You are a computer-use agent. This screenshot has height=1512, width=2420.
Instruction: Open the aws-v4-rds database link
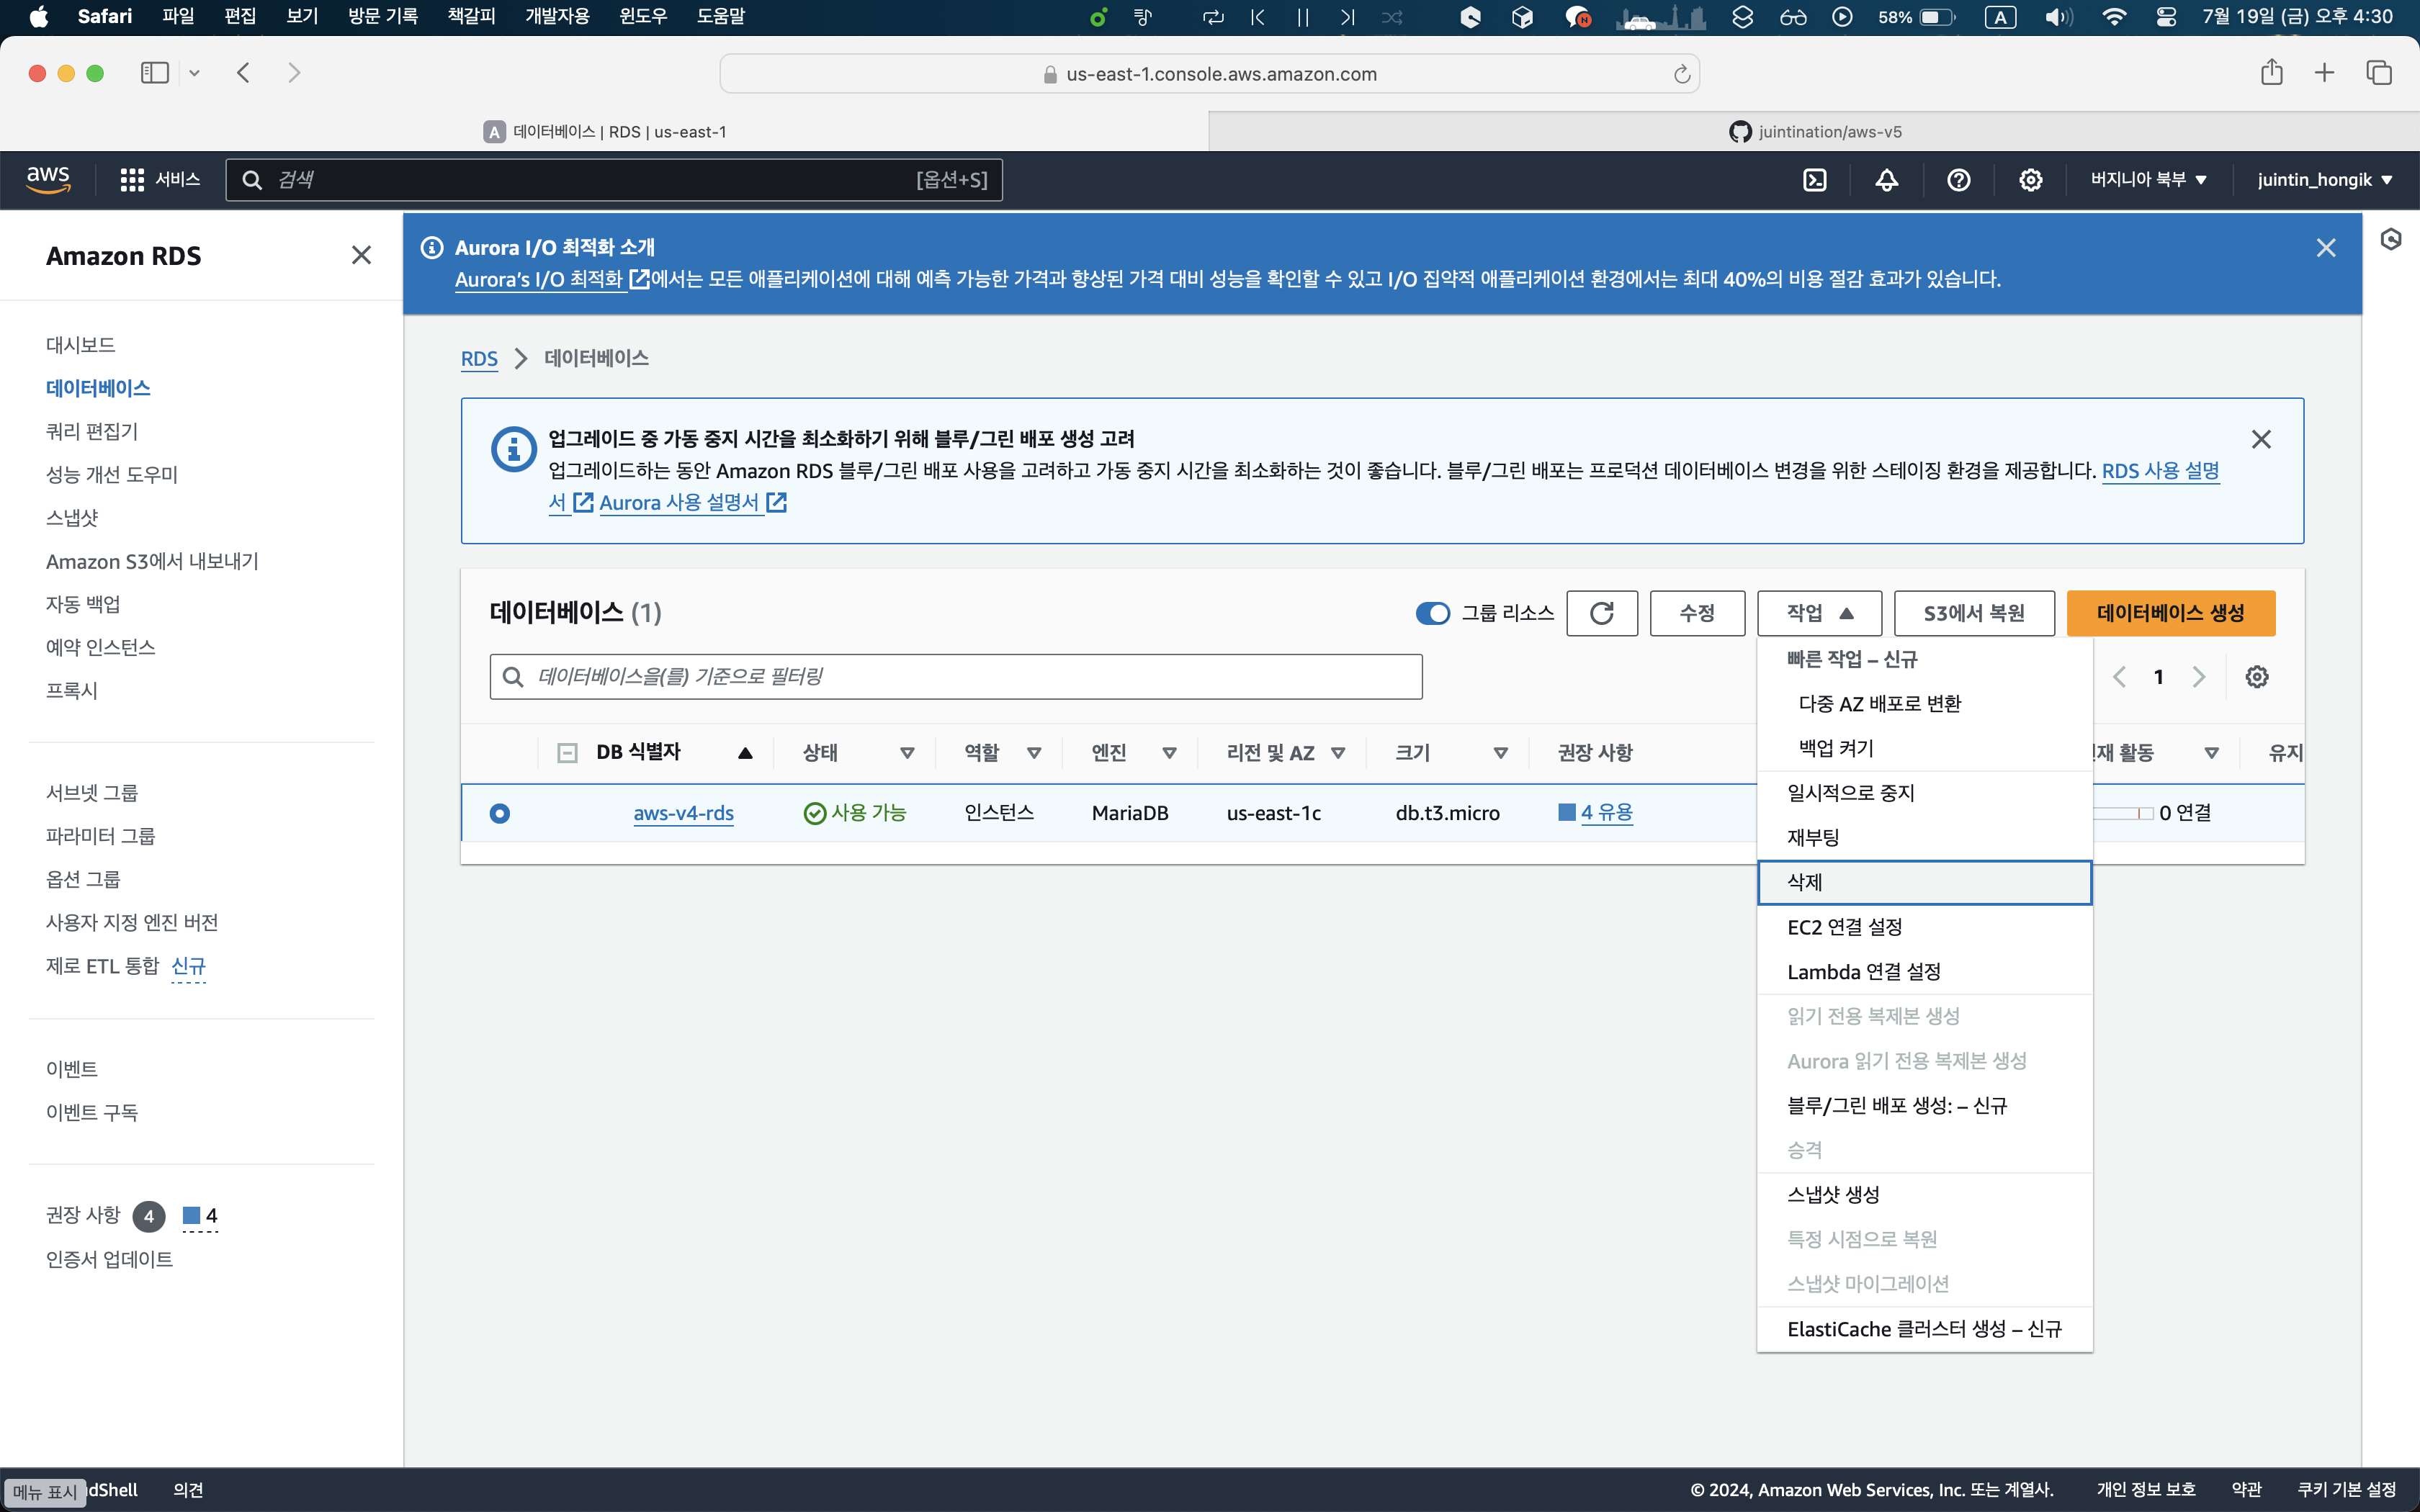(x=683, y=813)
